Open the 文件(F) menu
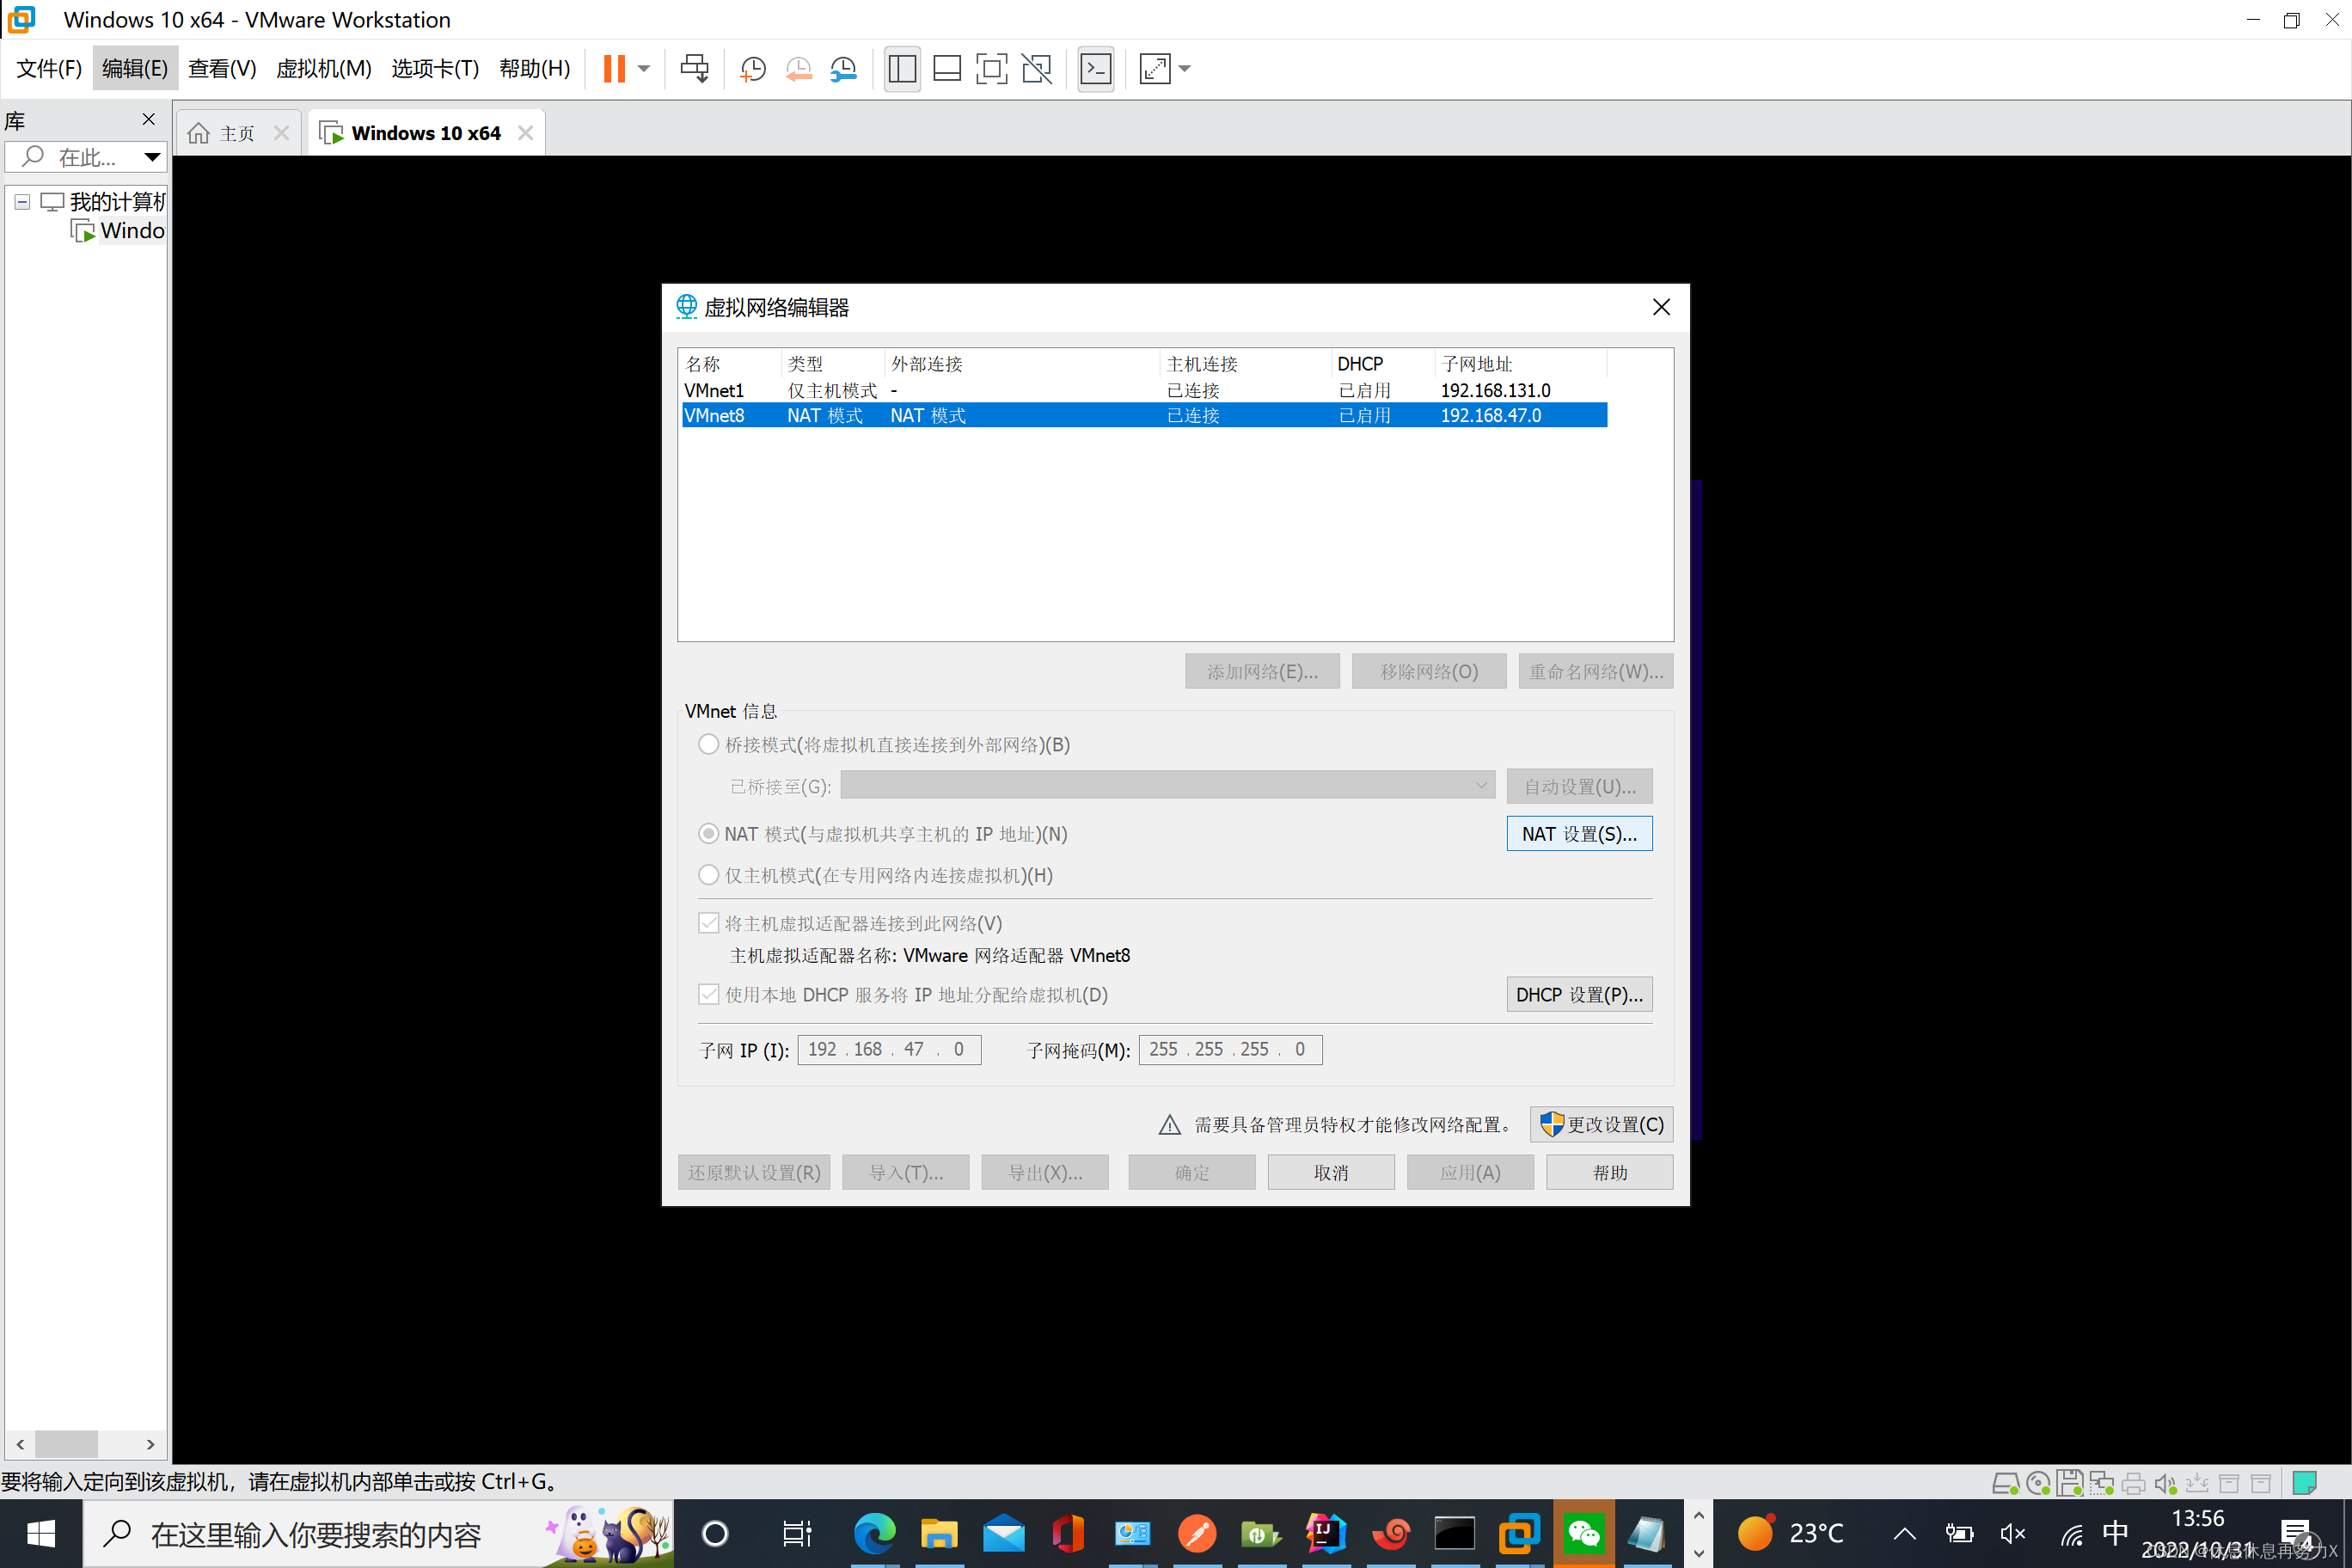The height and width of the screenshot is (1568, 2352). pos(49,69)
